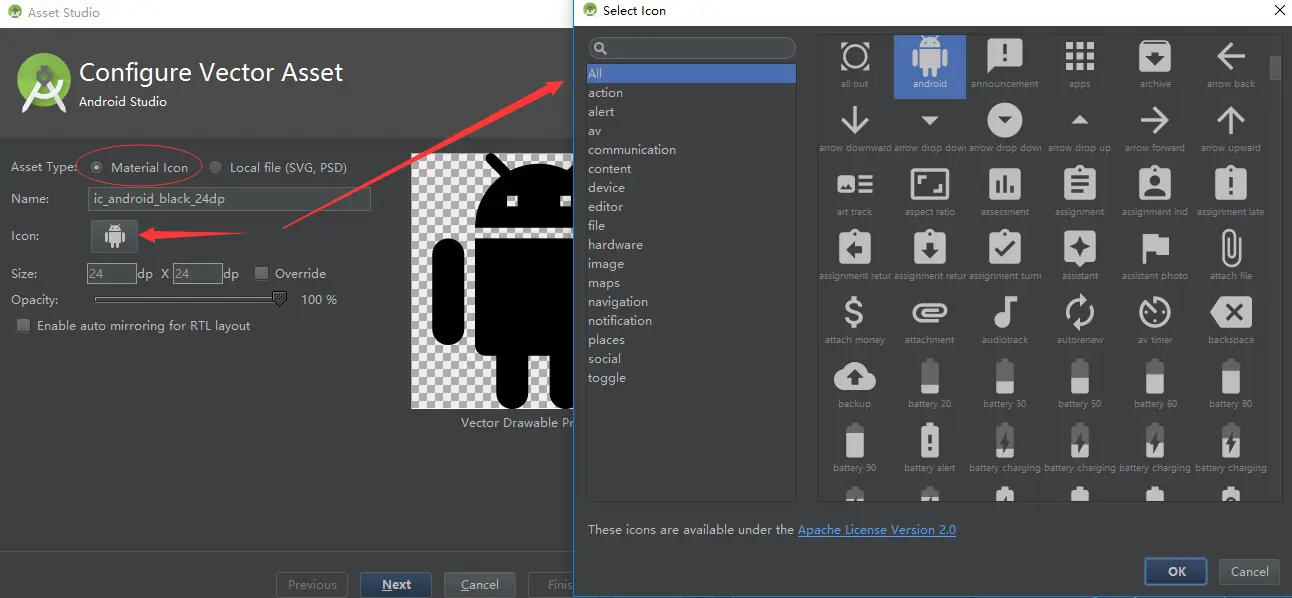Click the width size field

coord(112,273)
